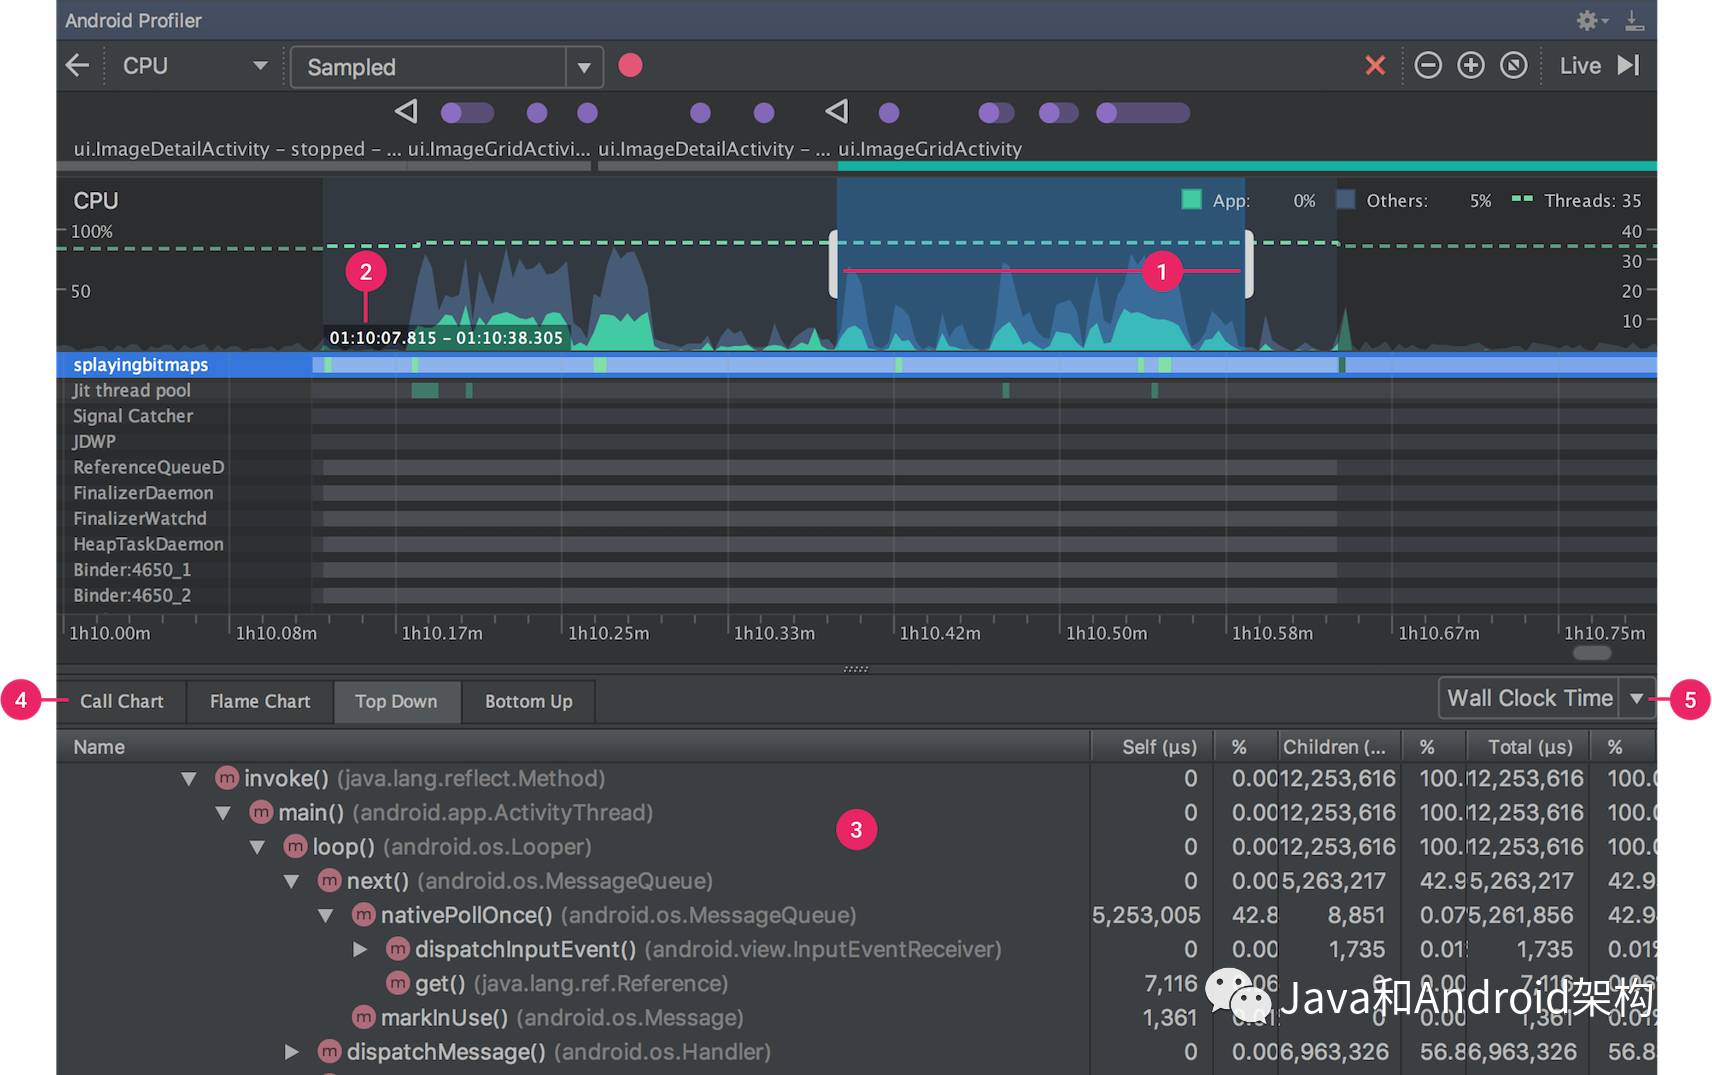Image resolution: width=1712 pixels, height=1075 pixels.
Task: Zoom in the timeline
Action: [1471, 66]
